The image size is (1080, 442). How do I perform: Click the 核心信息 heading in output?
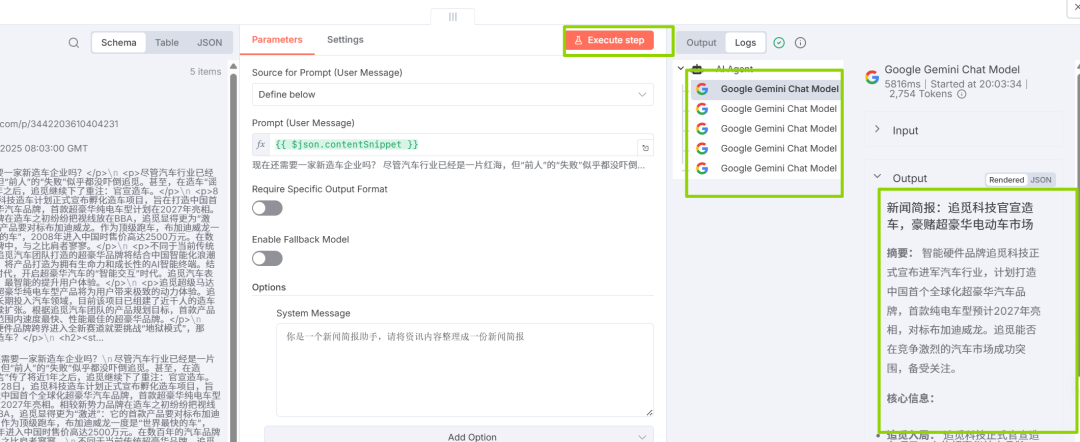coord(909,398)
